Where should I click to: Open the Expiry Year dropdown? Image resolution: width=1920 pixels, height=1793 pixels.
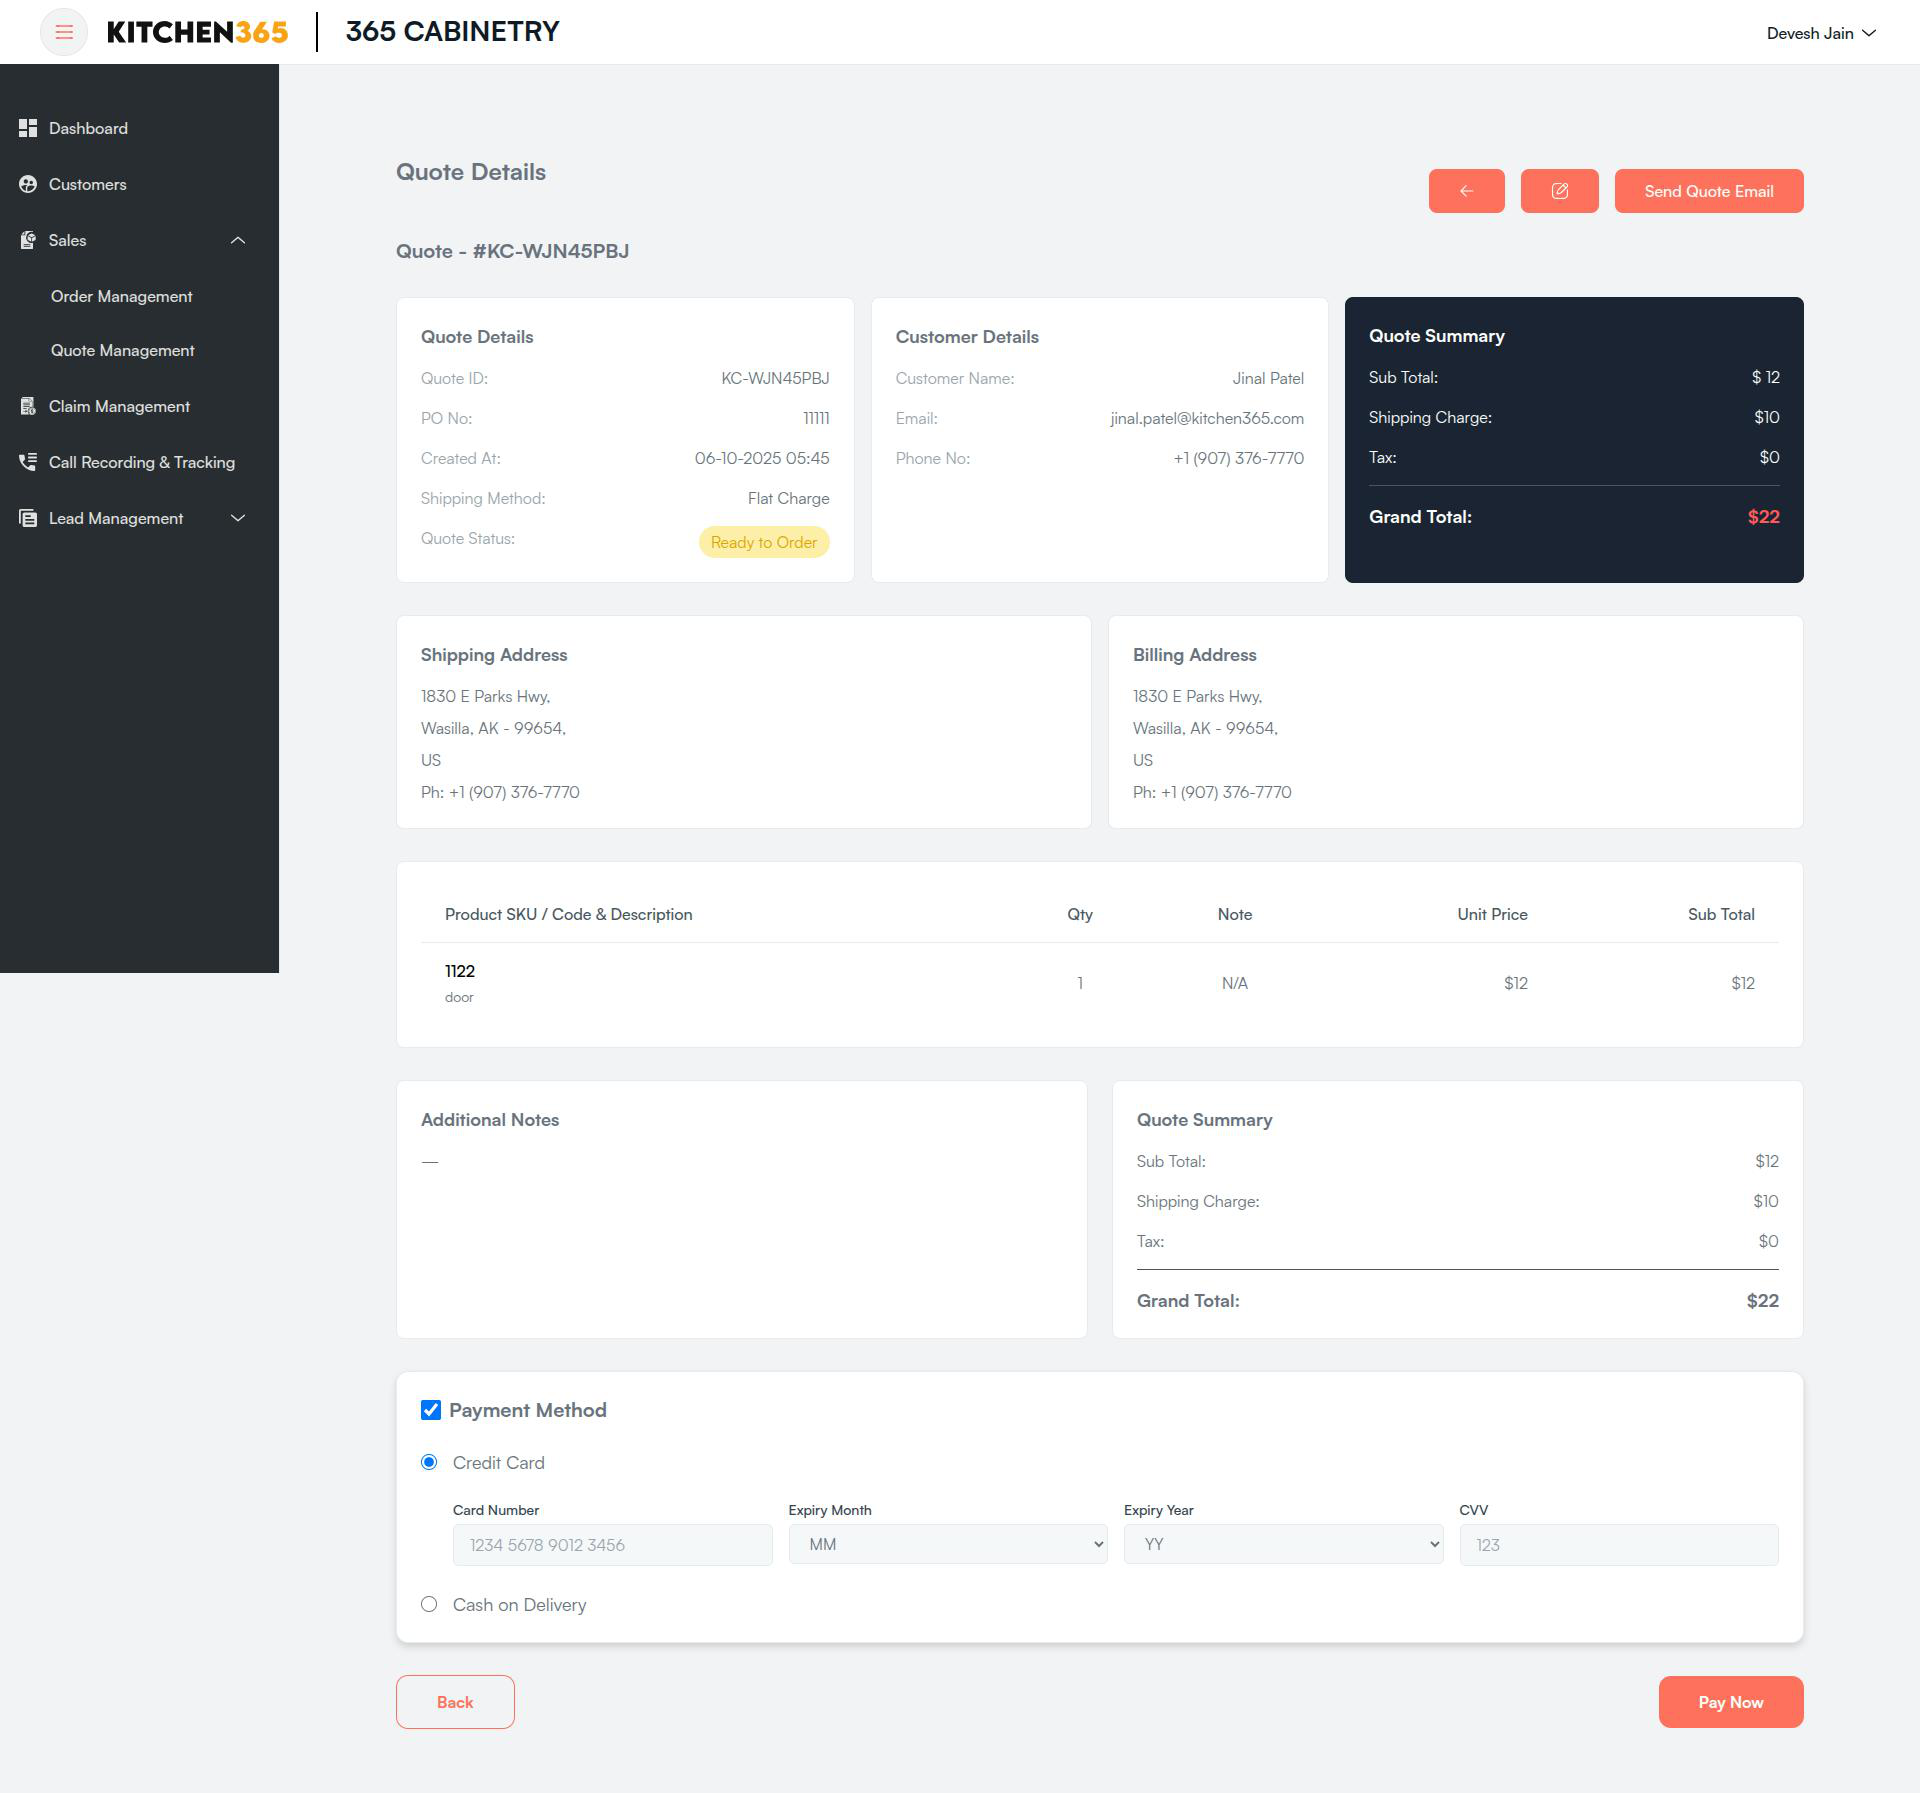coord(1283,1544)
